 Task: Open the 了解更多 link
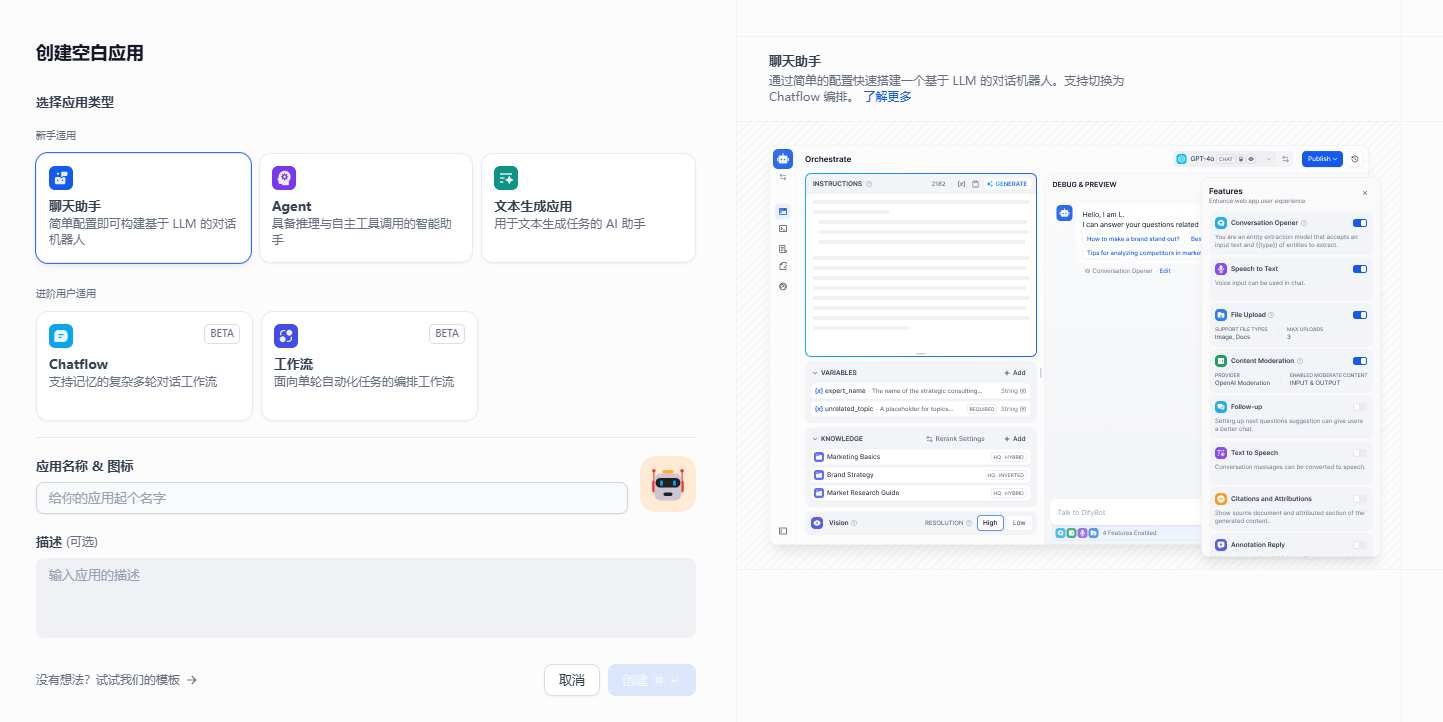coord(889,96)
